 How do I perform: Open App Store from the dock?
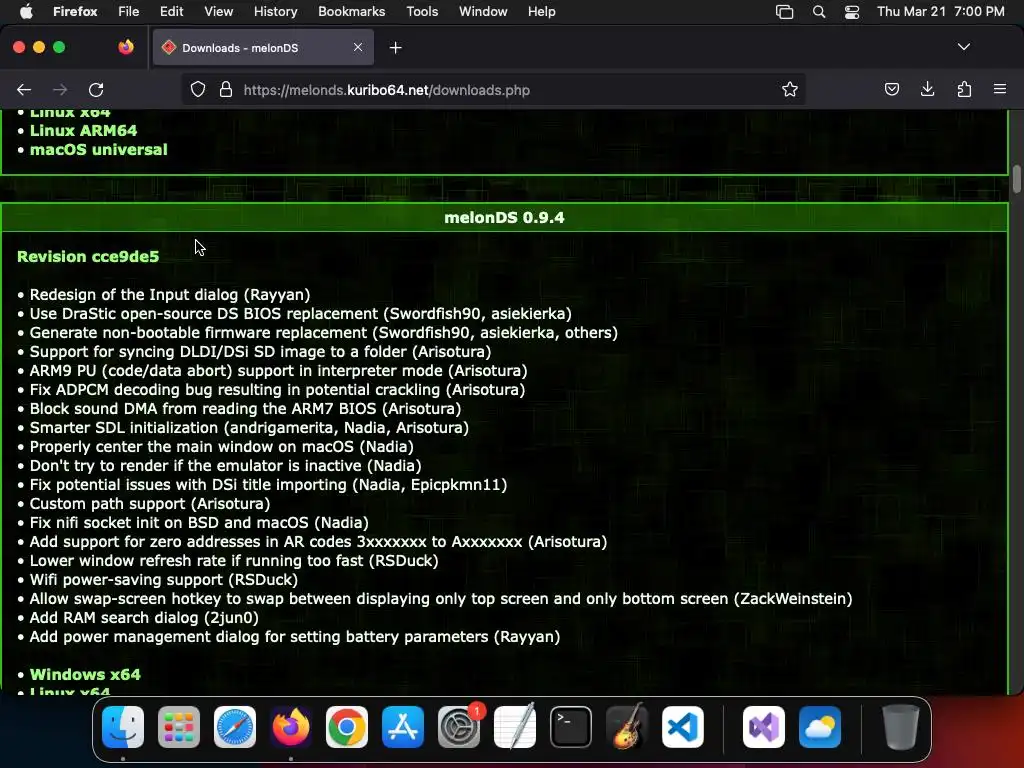[x=403, y=727]
